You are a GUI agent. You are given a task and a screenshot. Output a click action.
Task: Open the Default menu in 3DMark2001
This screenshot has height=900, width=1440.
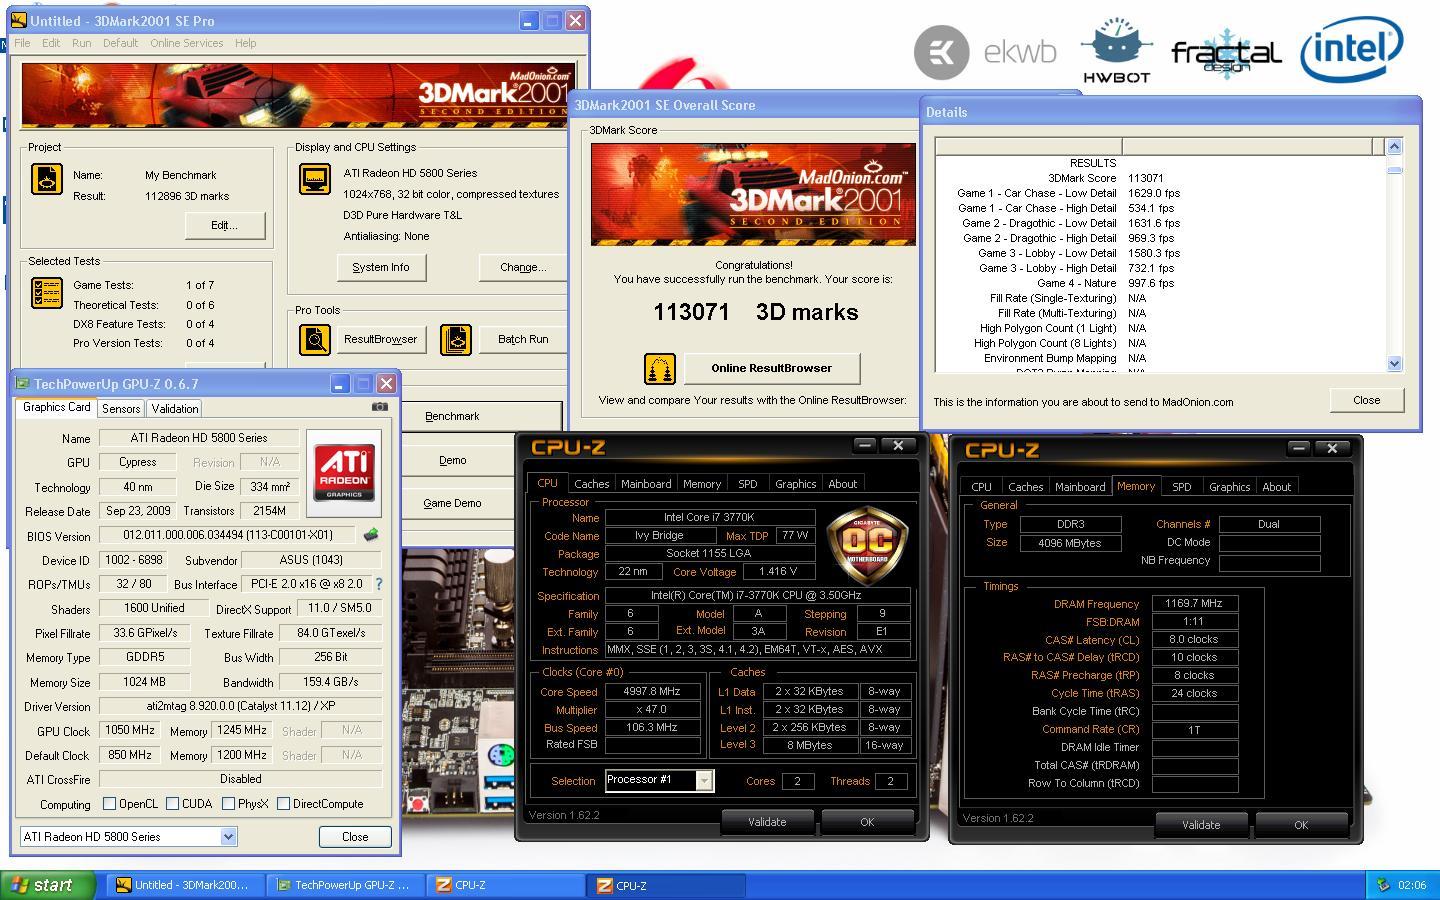click(120, 43)
